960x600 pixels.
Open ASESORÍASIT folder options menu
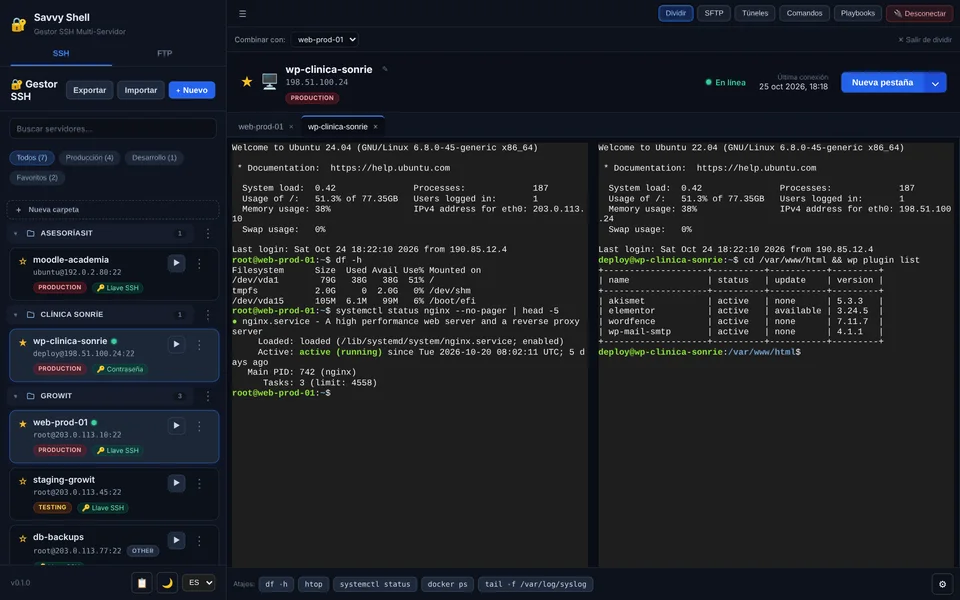(208, 233)
